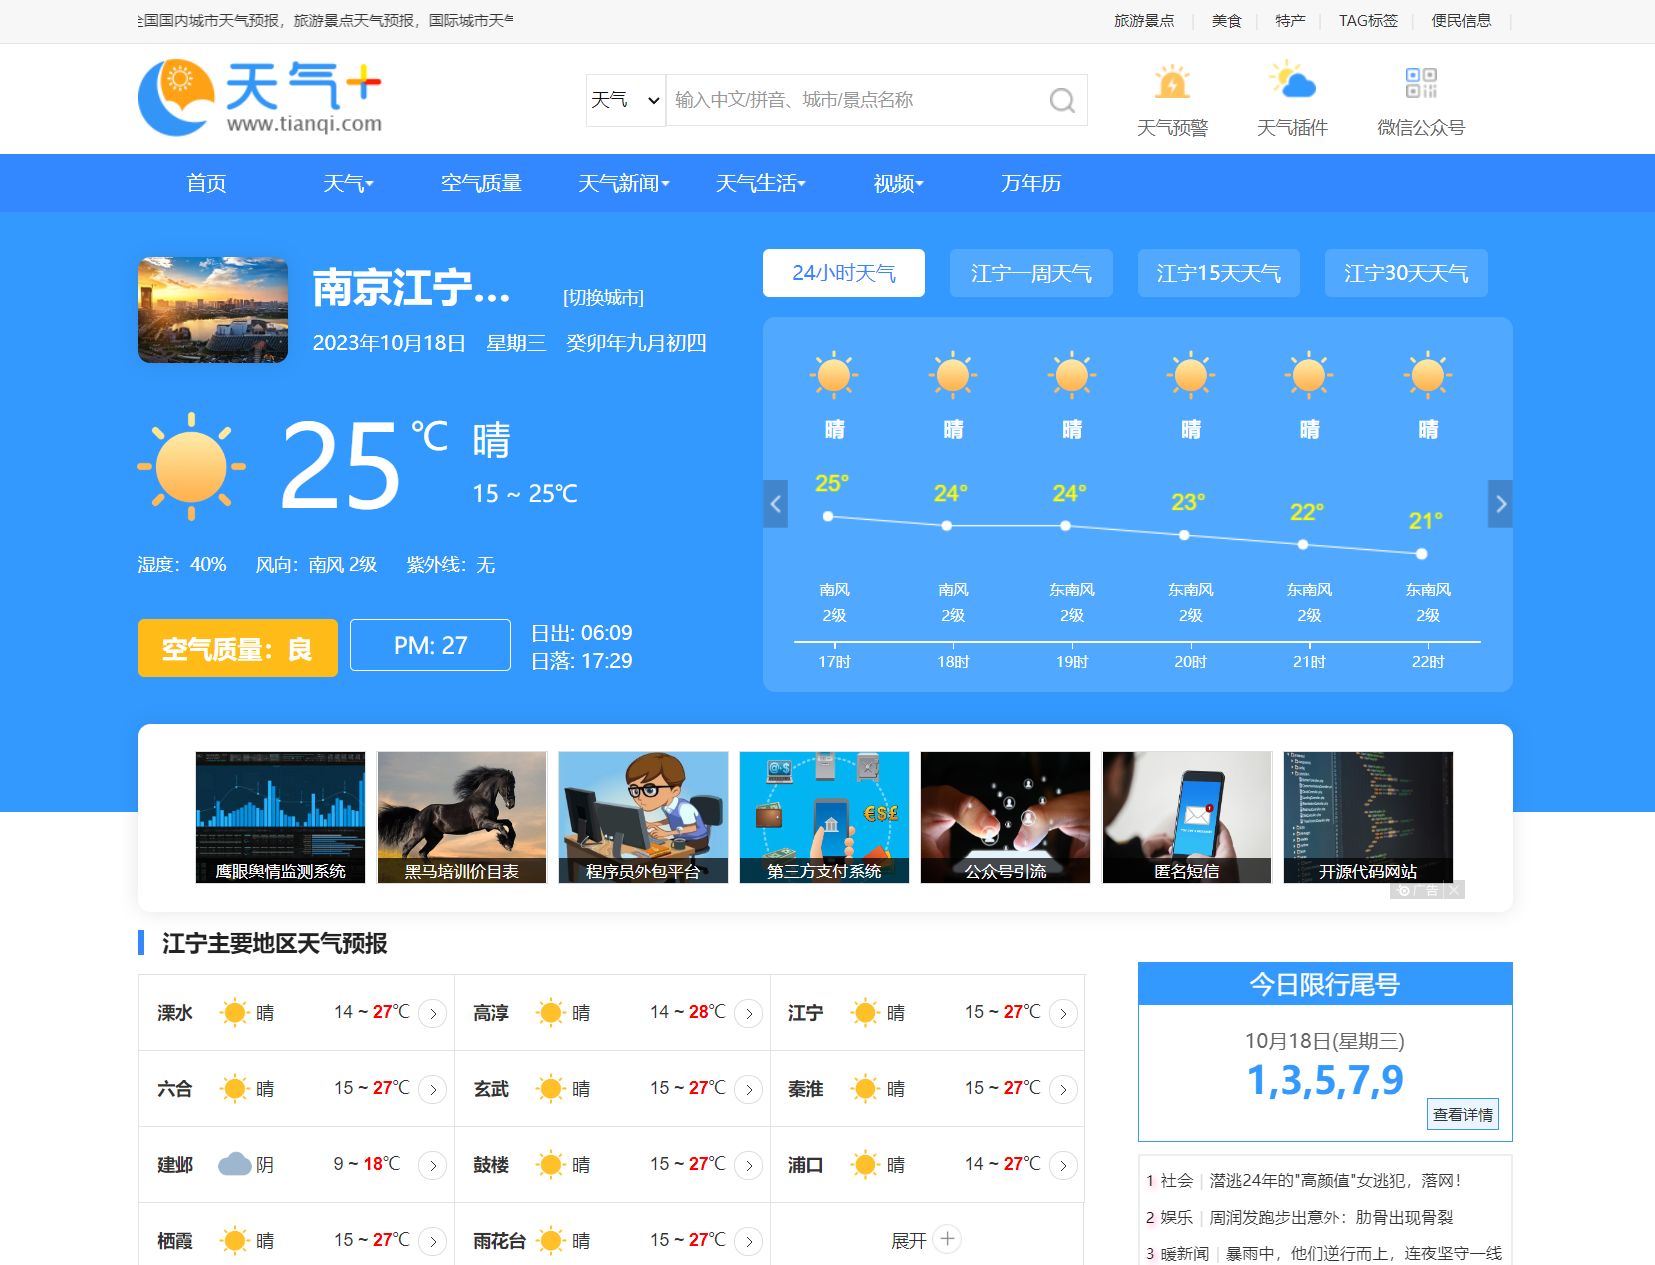Select 万年历 in the navigation menu

[1029, 183]
